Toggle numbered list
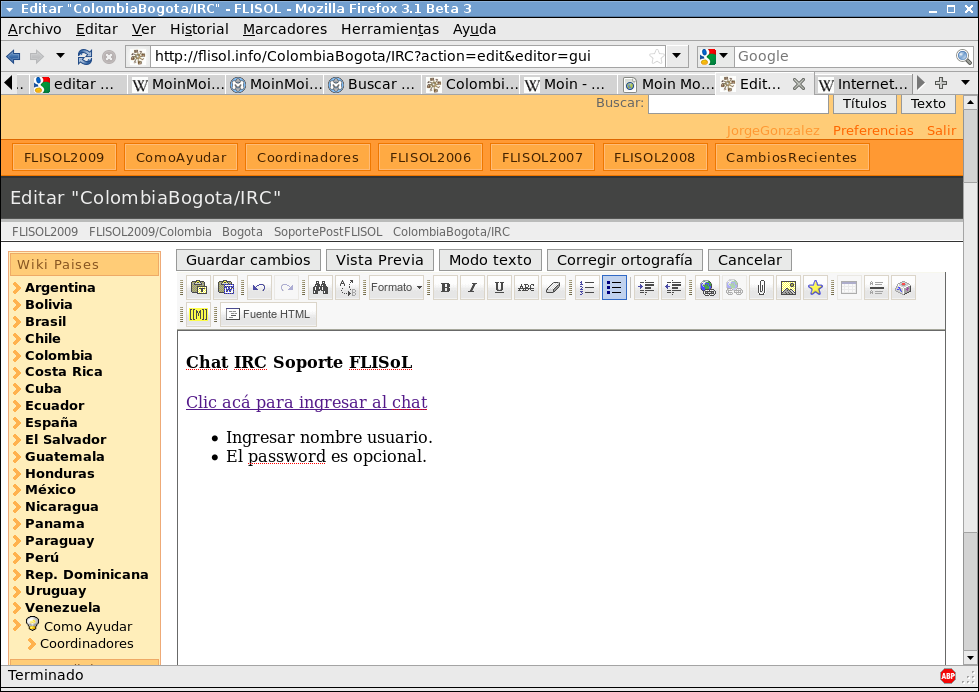This screenshot has height=692, width=979. click(587, 288)
